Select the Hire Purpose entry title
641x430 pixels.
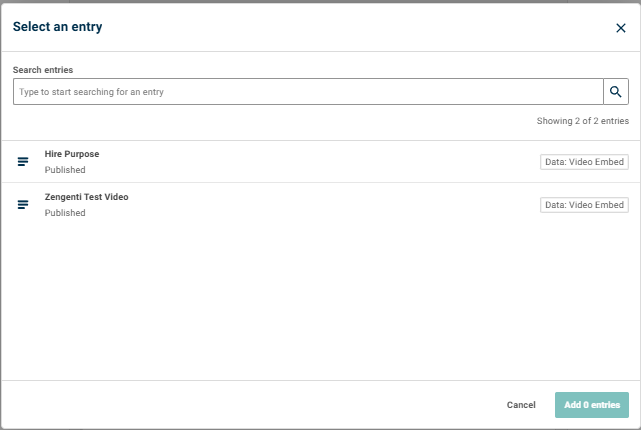[x=72, y=154]
